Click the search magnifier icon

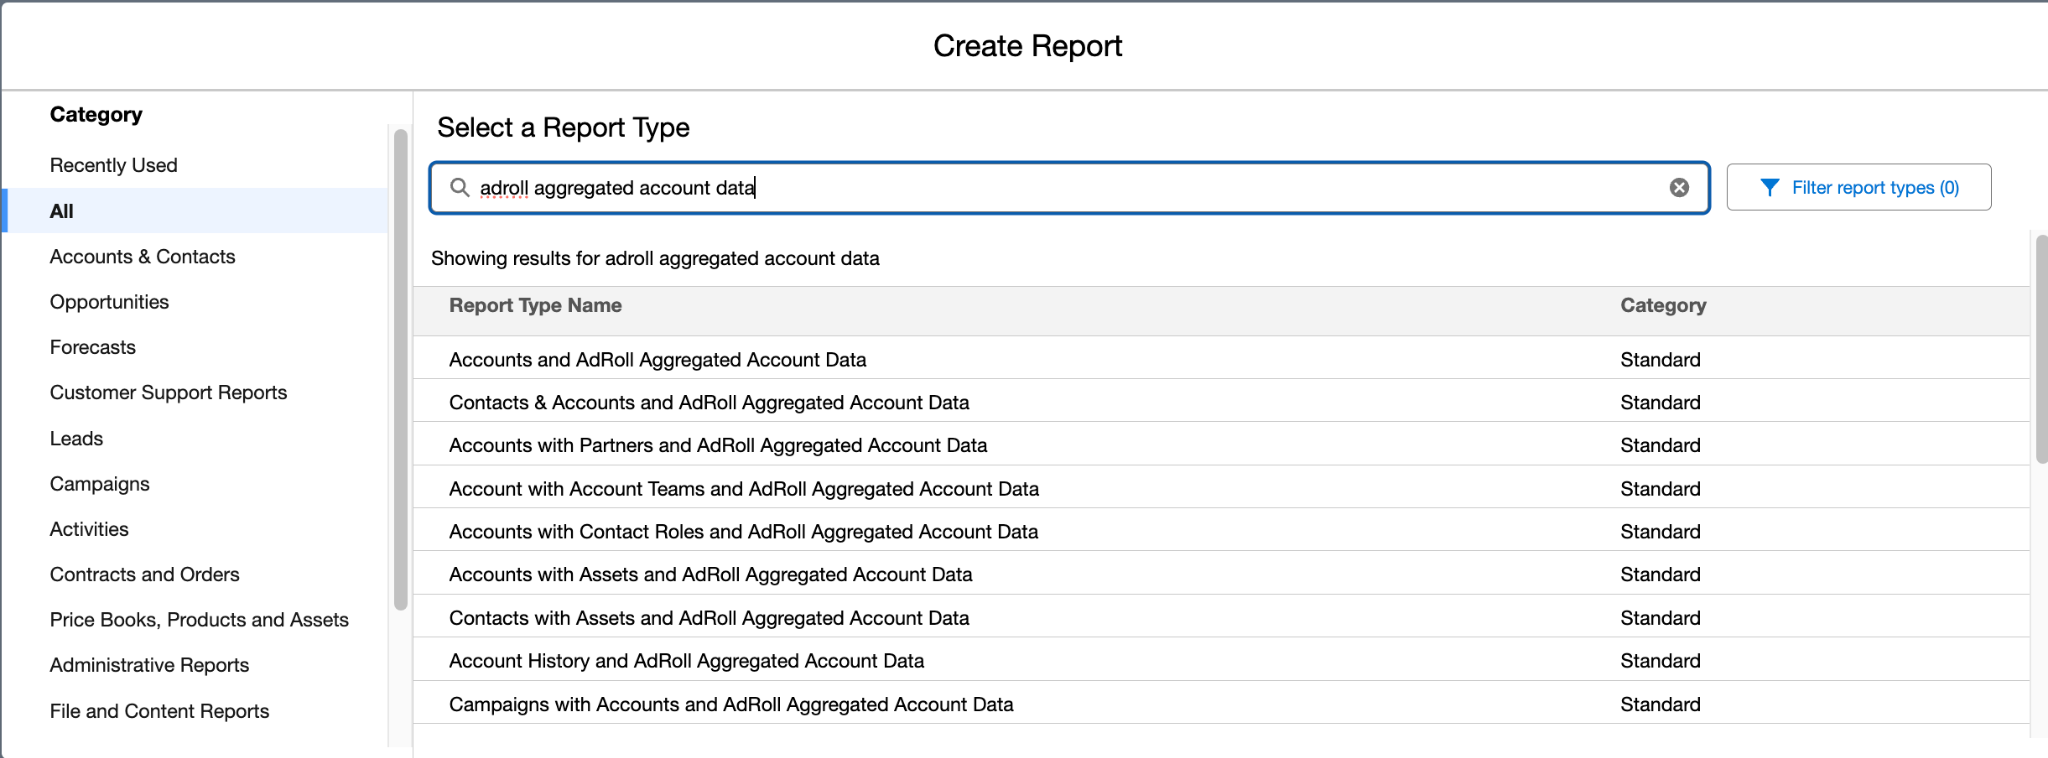click(x=459, y=188)
